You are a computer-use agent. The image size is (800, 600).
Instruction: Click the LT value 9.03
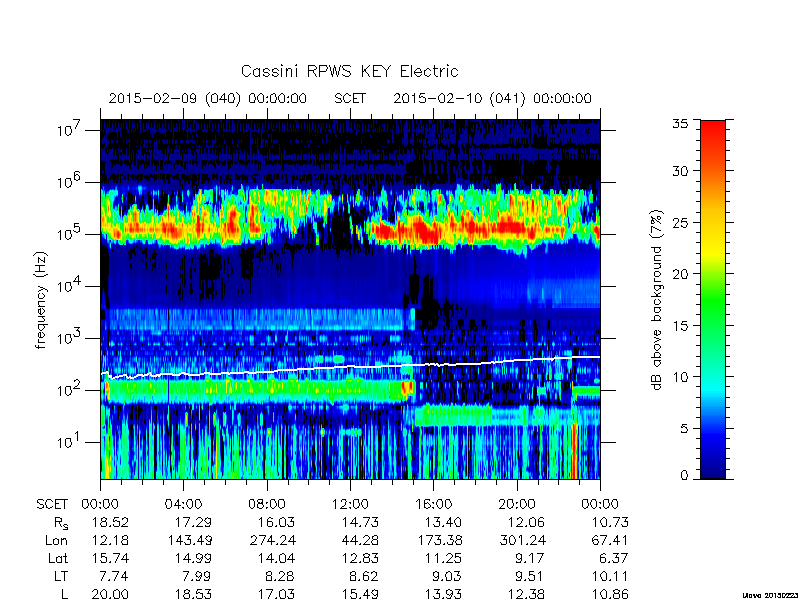[x=447, y=576]
